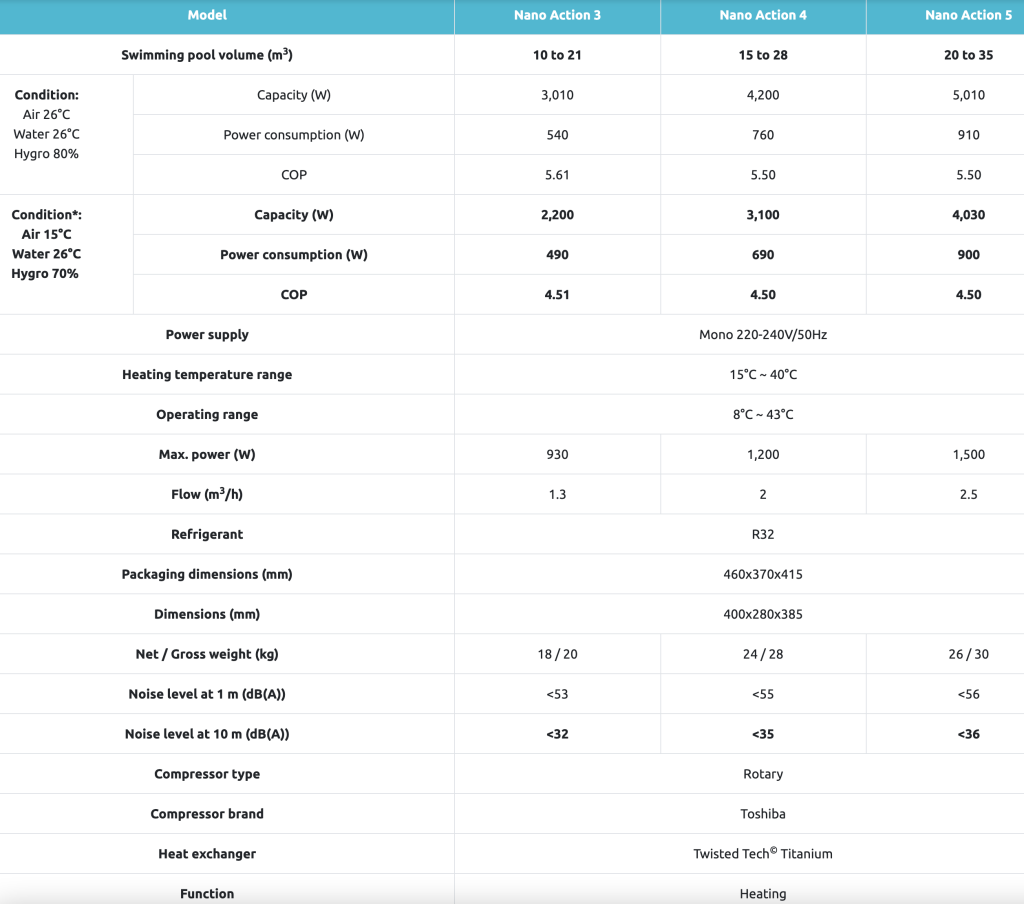Select the "460x370x415" packaging dimensions value
The image size is (1024, 904).
click(763, 574)
